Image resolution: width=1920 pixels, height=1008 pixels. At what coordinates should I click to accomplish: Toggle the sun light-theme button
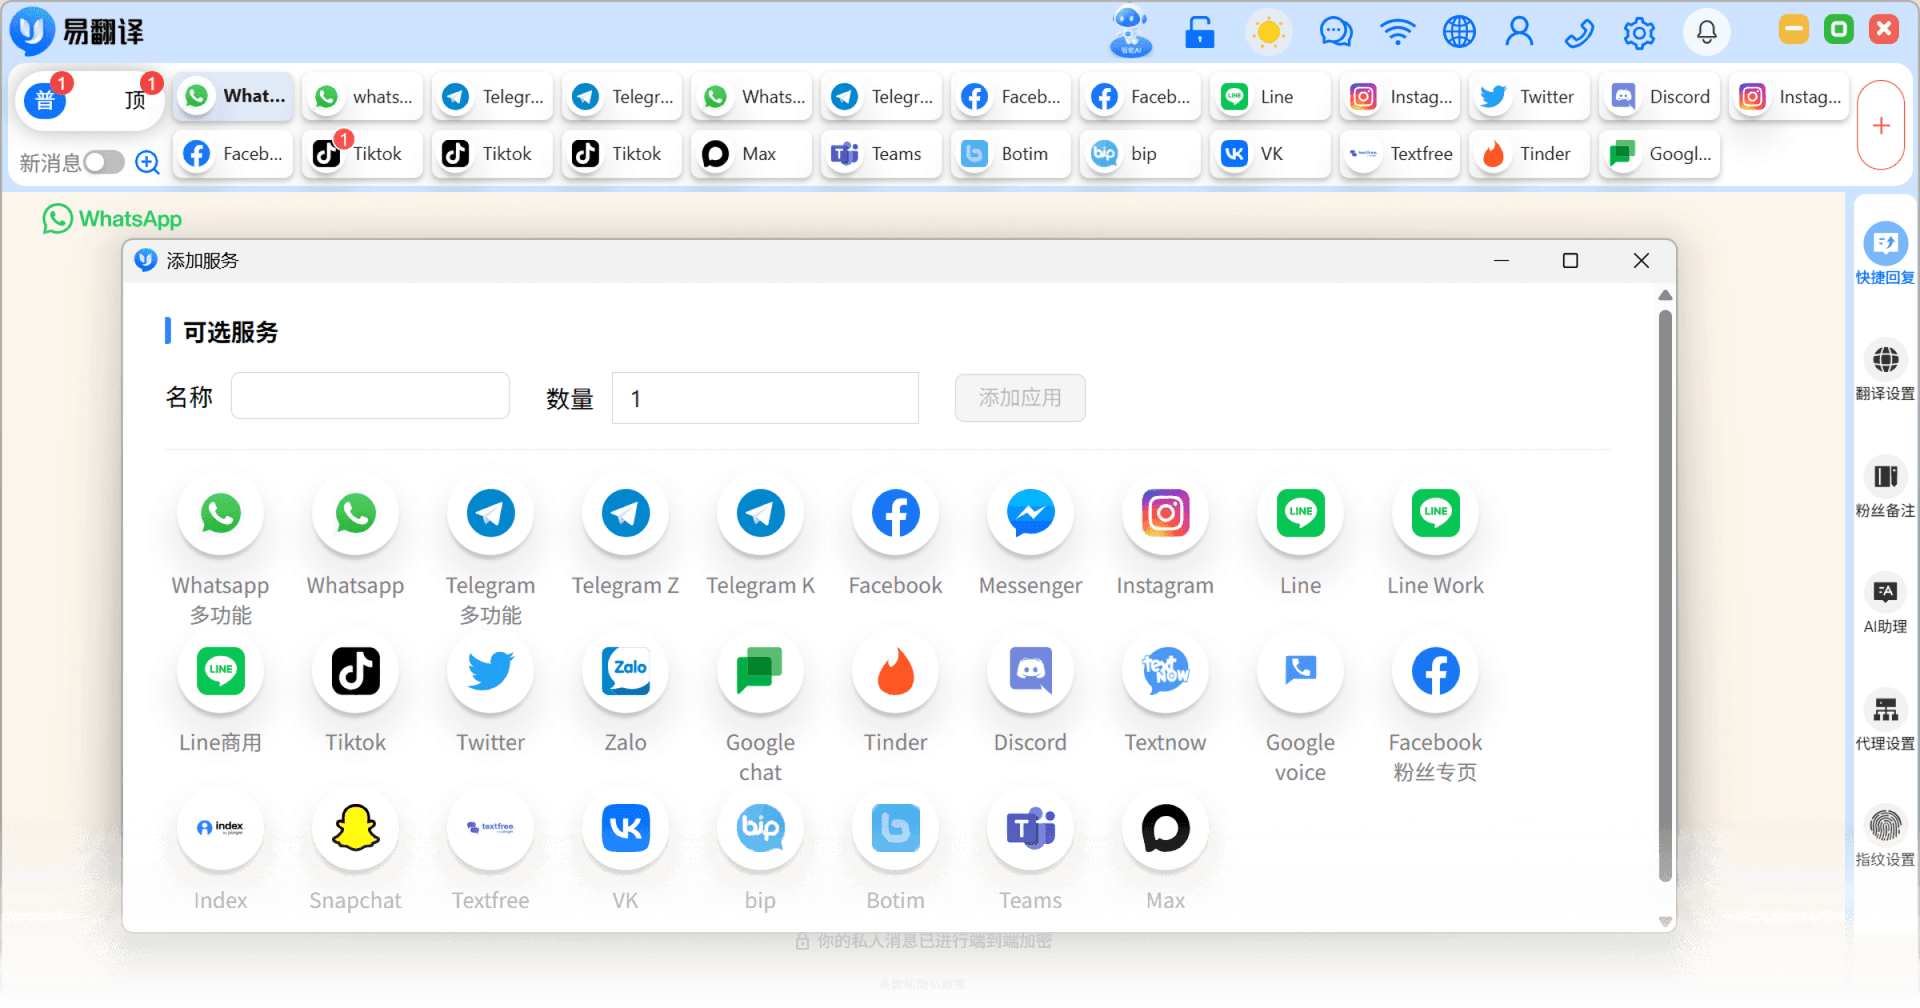click(x=1268, y=32)
